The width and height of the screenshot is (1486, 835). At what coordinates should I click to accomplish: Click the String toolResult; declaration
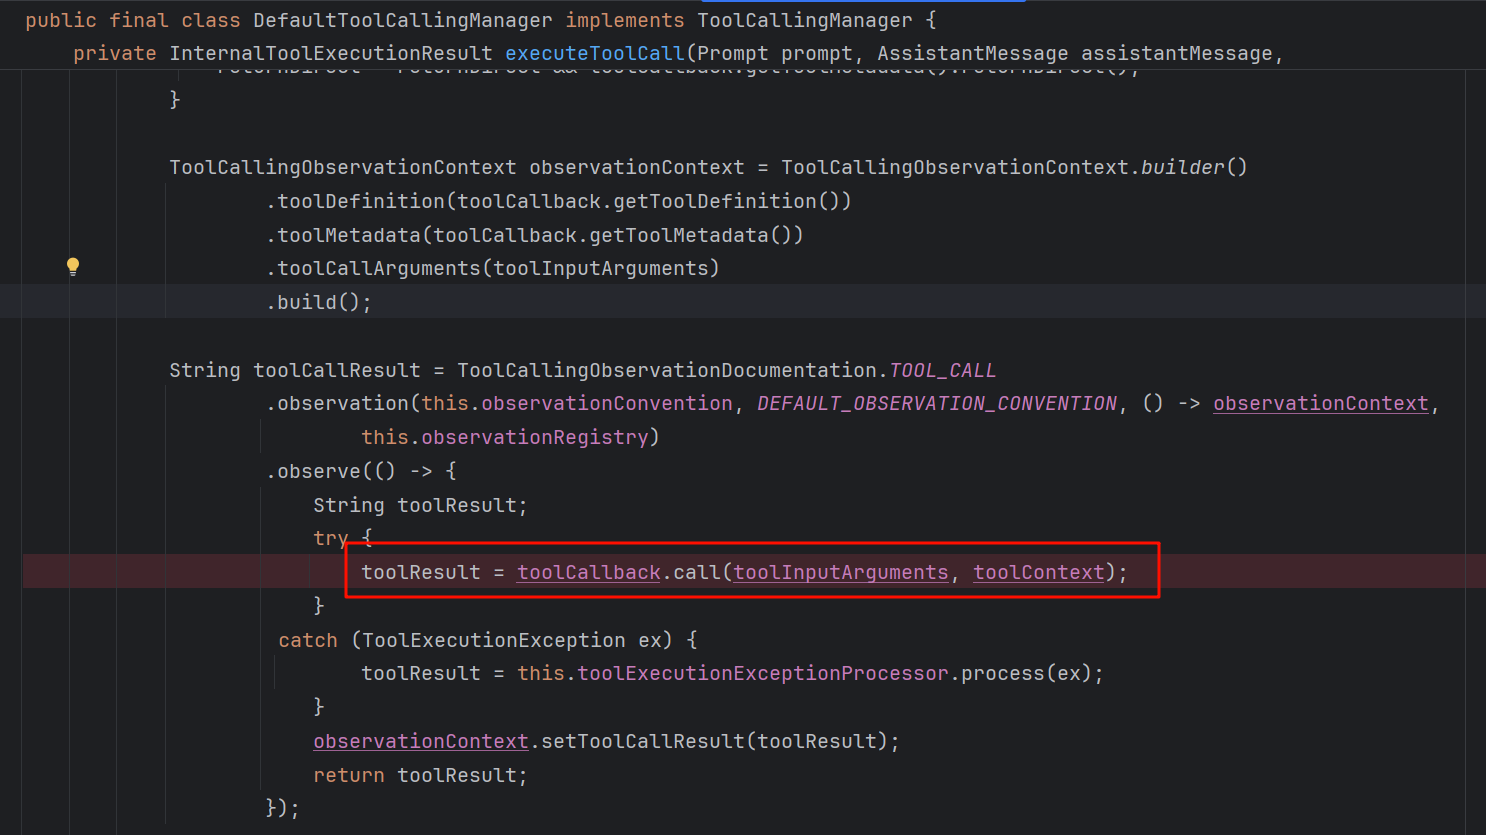420,505
